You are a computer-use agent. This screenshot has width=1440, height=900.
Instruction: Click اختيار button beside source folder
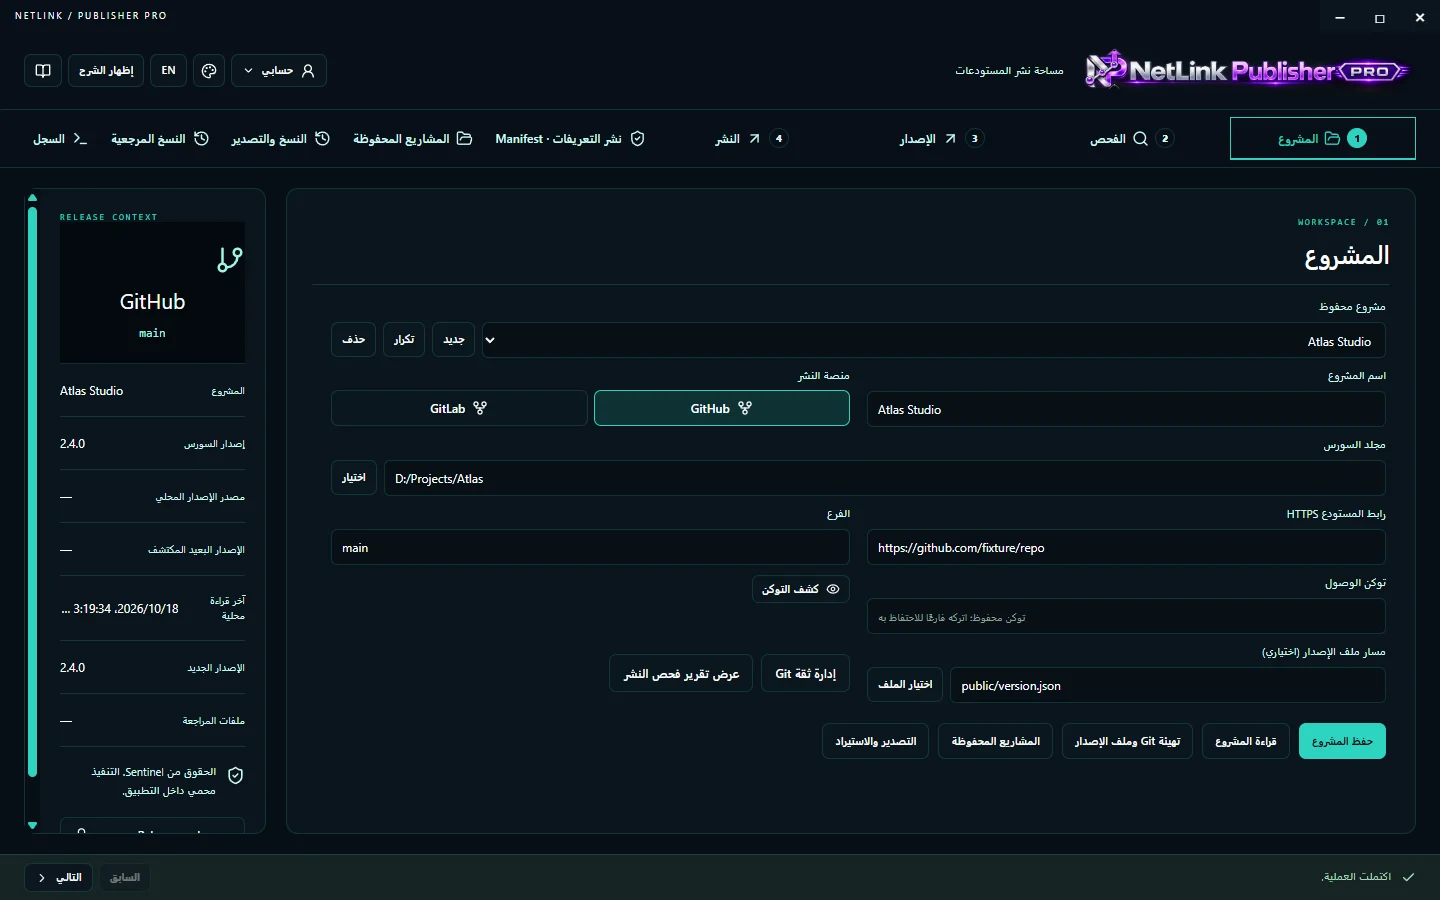(354, 477)
